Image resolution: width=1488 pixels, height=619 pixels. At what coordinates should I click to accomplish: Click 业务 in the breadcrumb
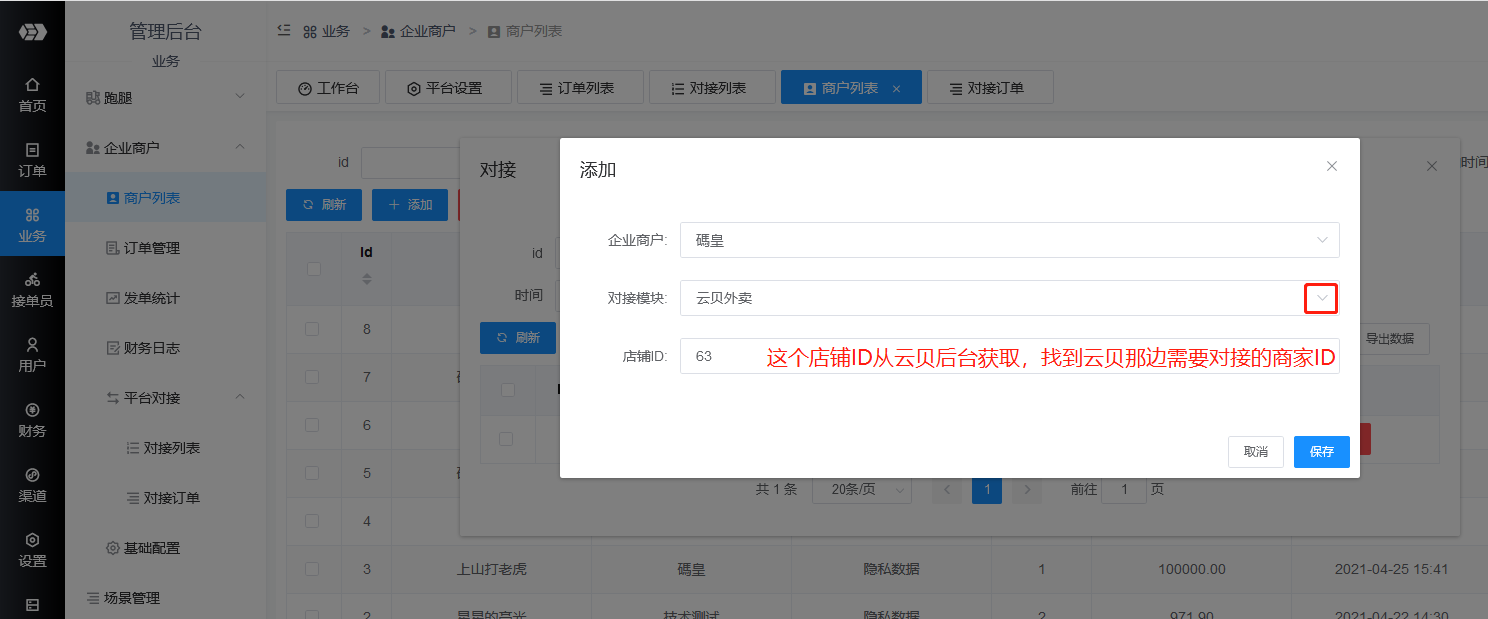coord(327,31)
